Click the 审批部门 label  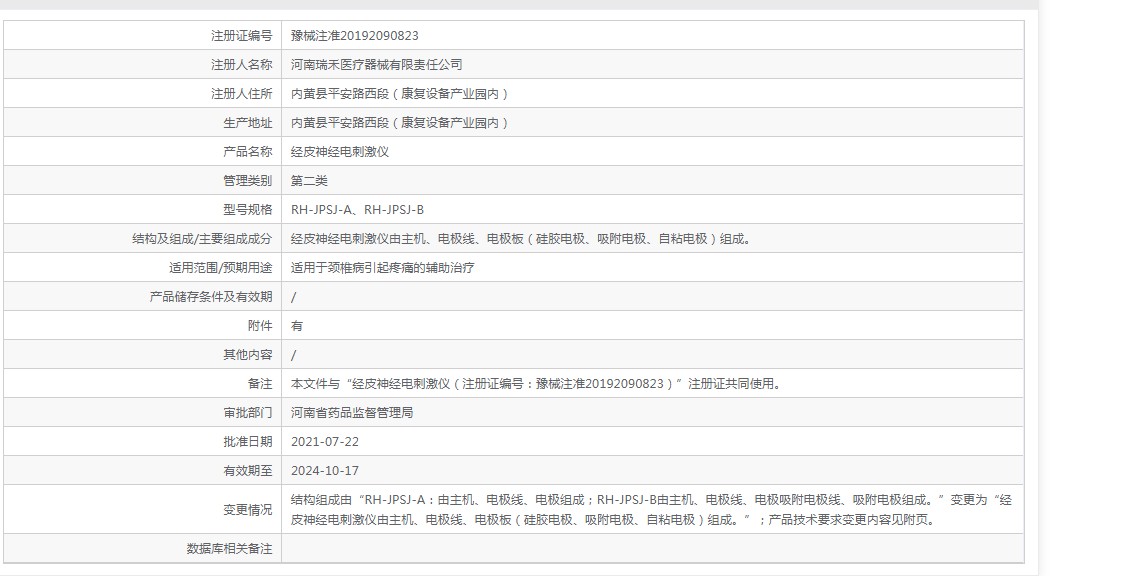click(x=247, y=413)
